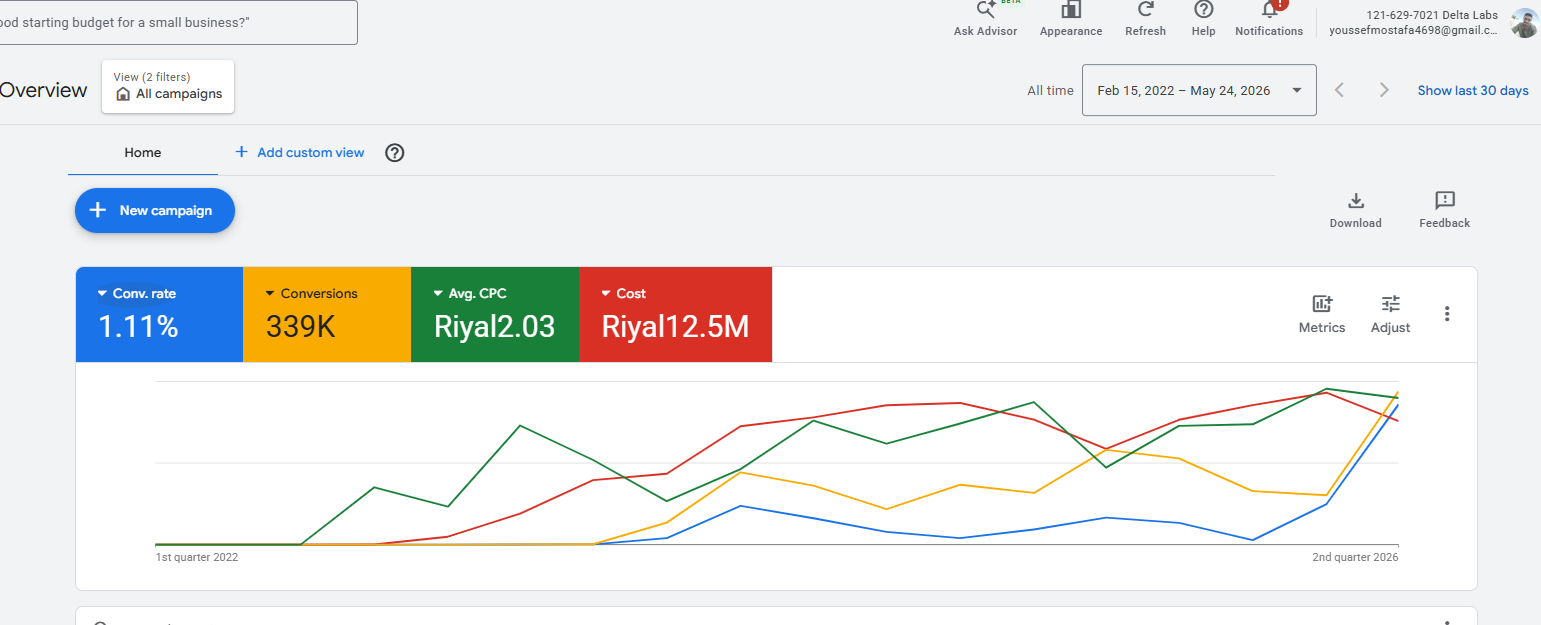Click Show last 30 days link

coord(1473,91)
